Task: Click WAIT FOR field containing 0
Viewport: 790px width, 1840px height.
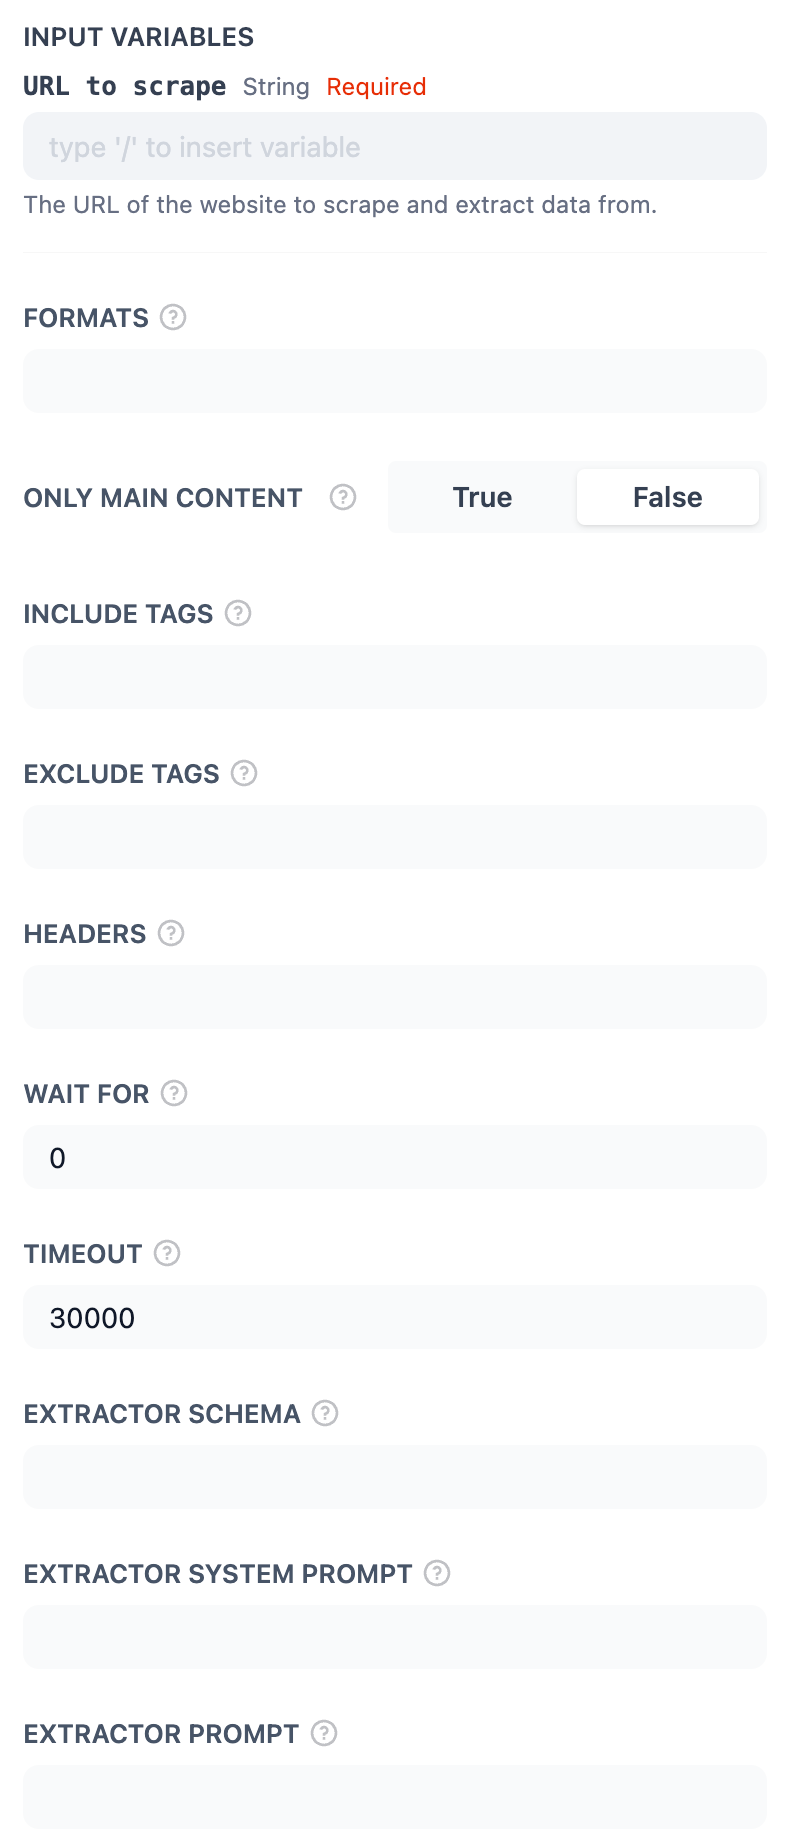Action: tap(395, 1157)
